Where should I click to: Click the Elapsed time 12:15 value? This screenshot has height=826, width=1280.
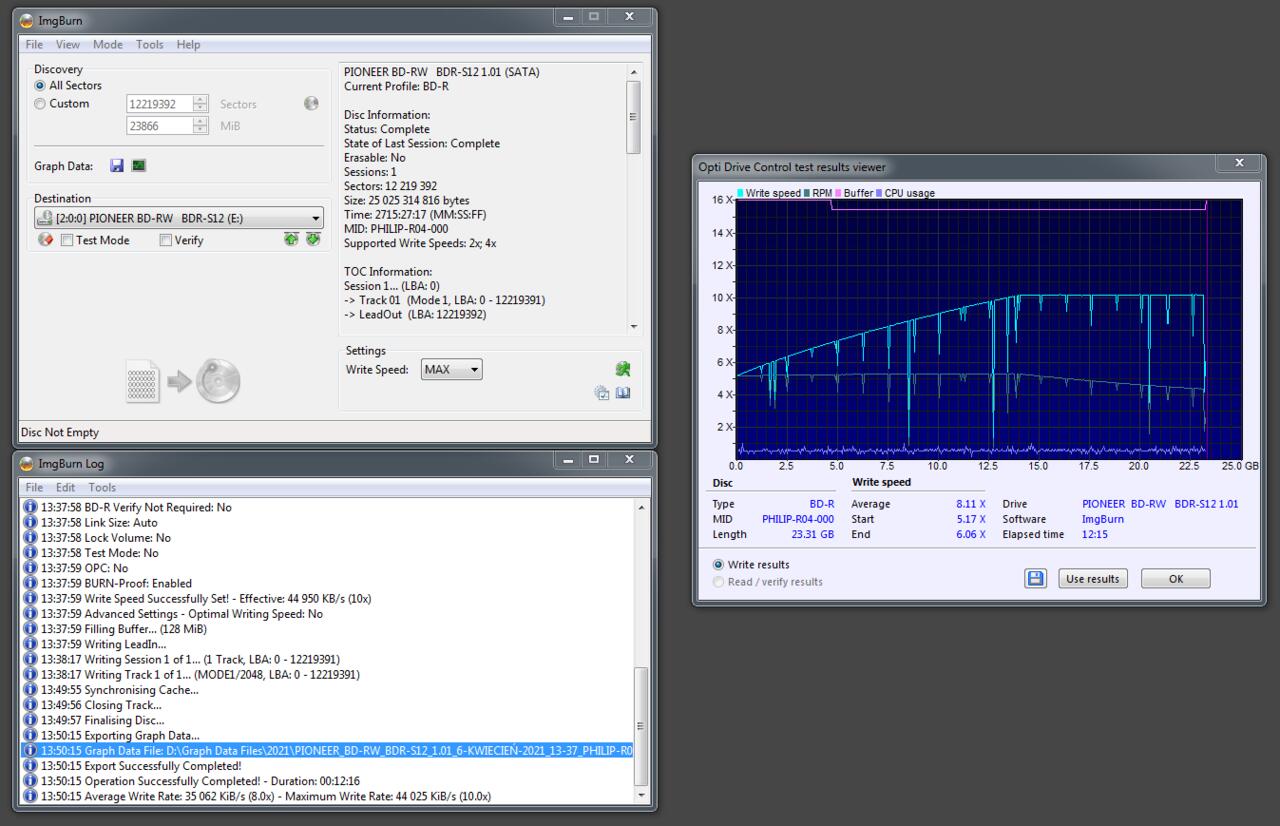coord(1097,534)
